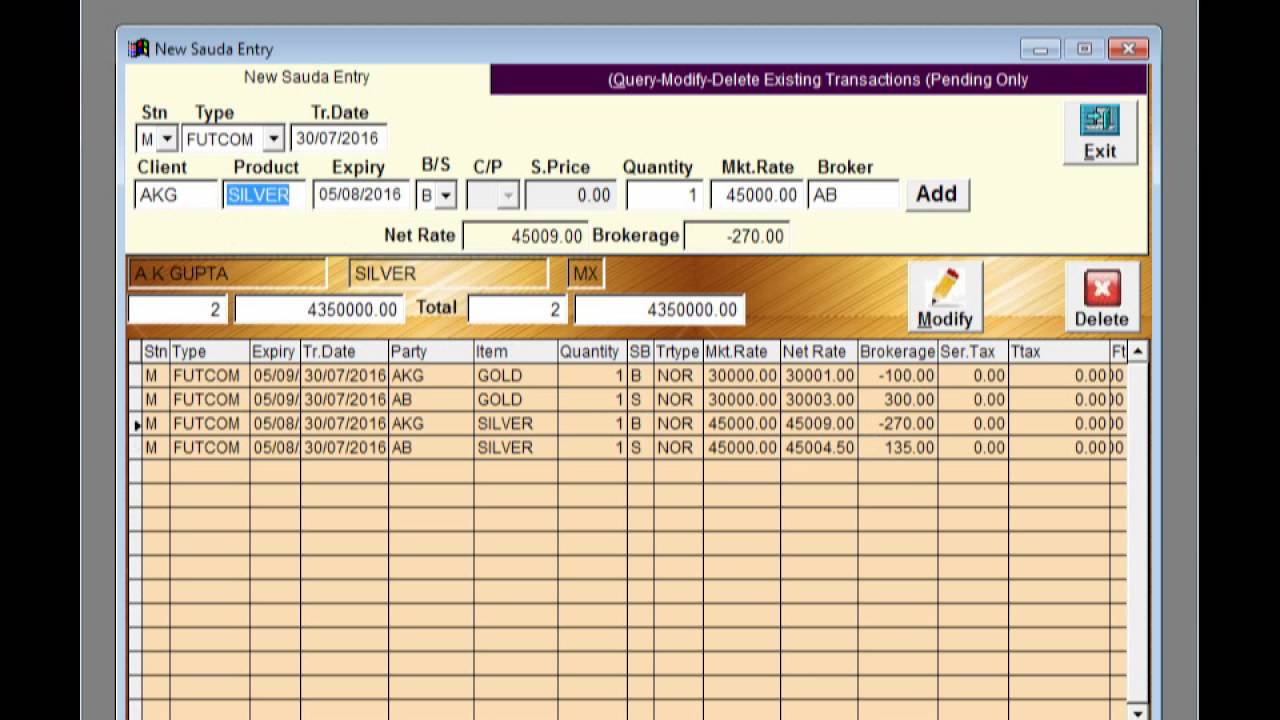Click the Add button

[x=937, y=194]
